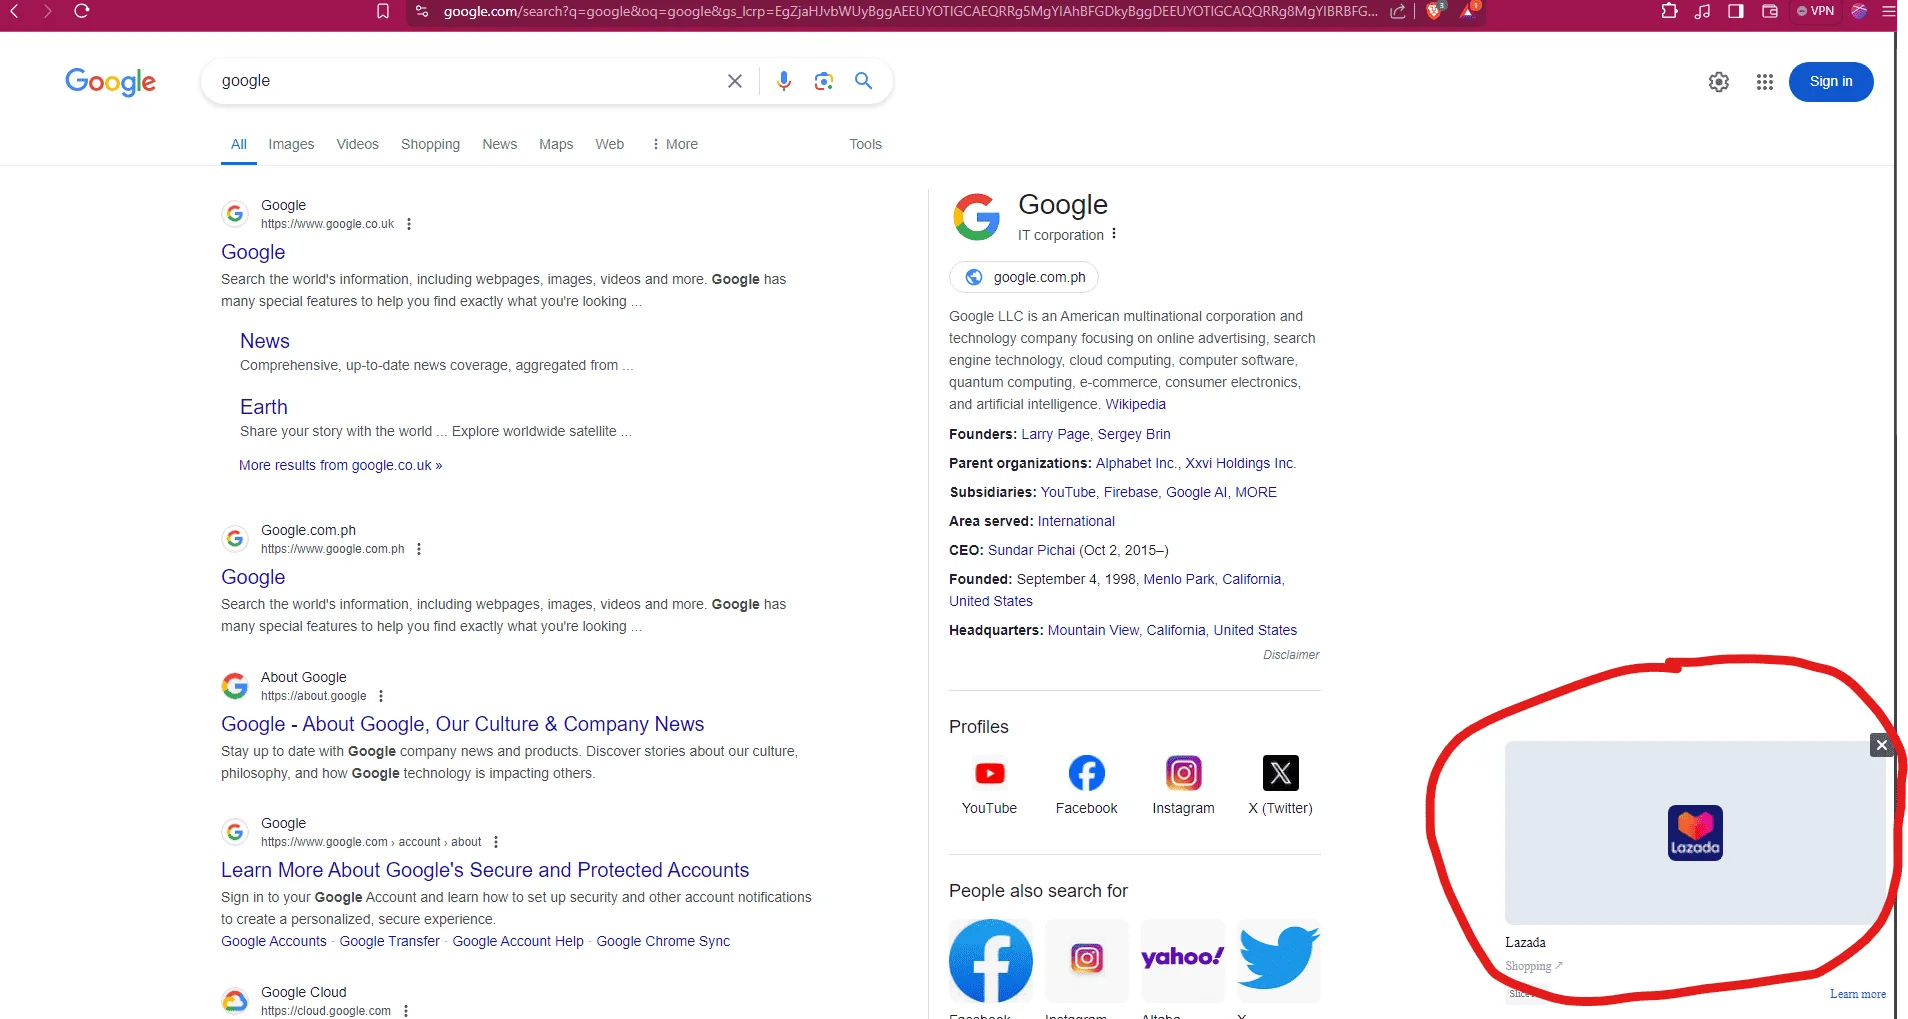This screenshot has width=1908, height=1019.
Task: Search by image with Lens
Action: [824, 81]
